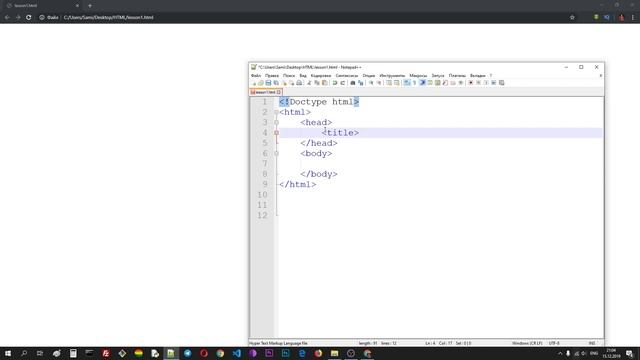Image resolution: width=640 pixels, height=360 pixels.
Task: Click on the <!Doctype html> line
Action: (x=319, y=102)
